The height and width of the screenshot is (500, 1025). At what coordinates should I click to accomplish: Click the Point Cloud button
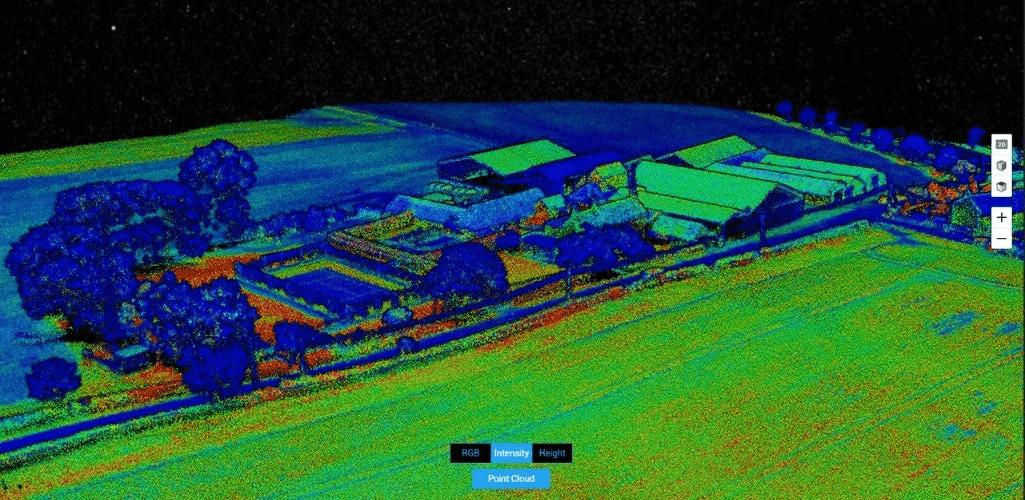511,478
